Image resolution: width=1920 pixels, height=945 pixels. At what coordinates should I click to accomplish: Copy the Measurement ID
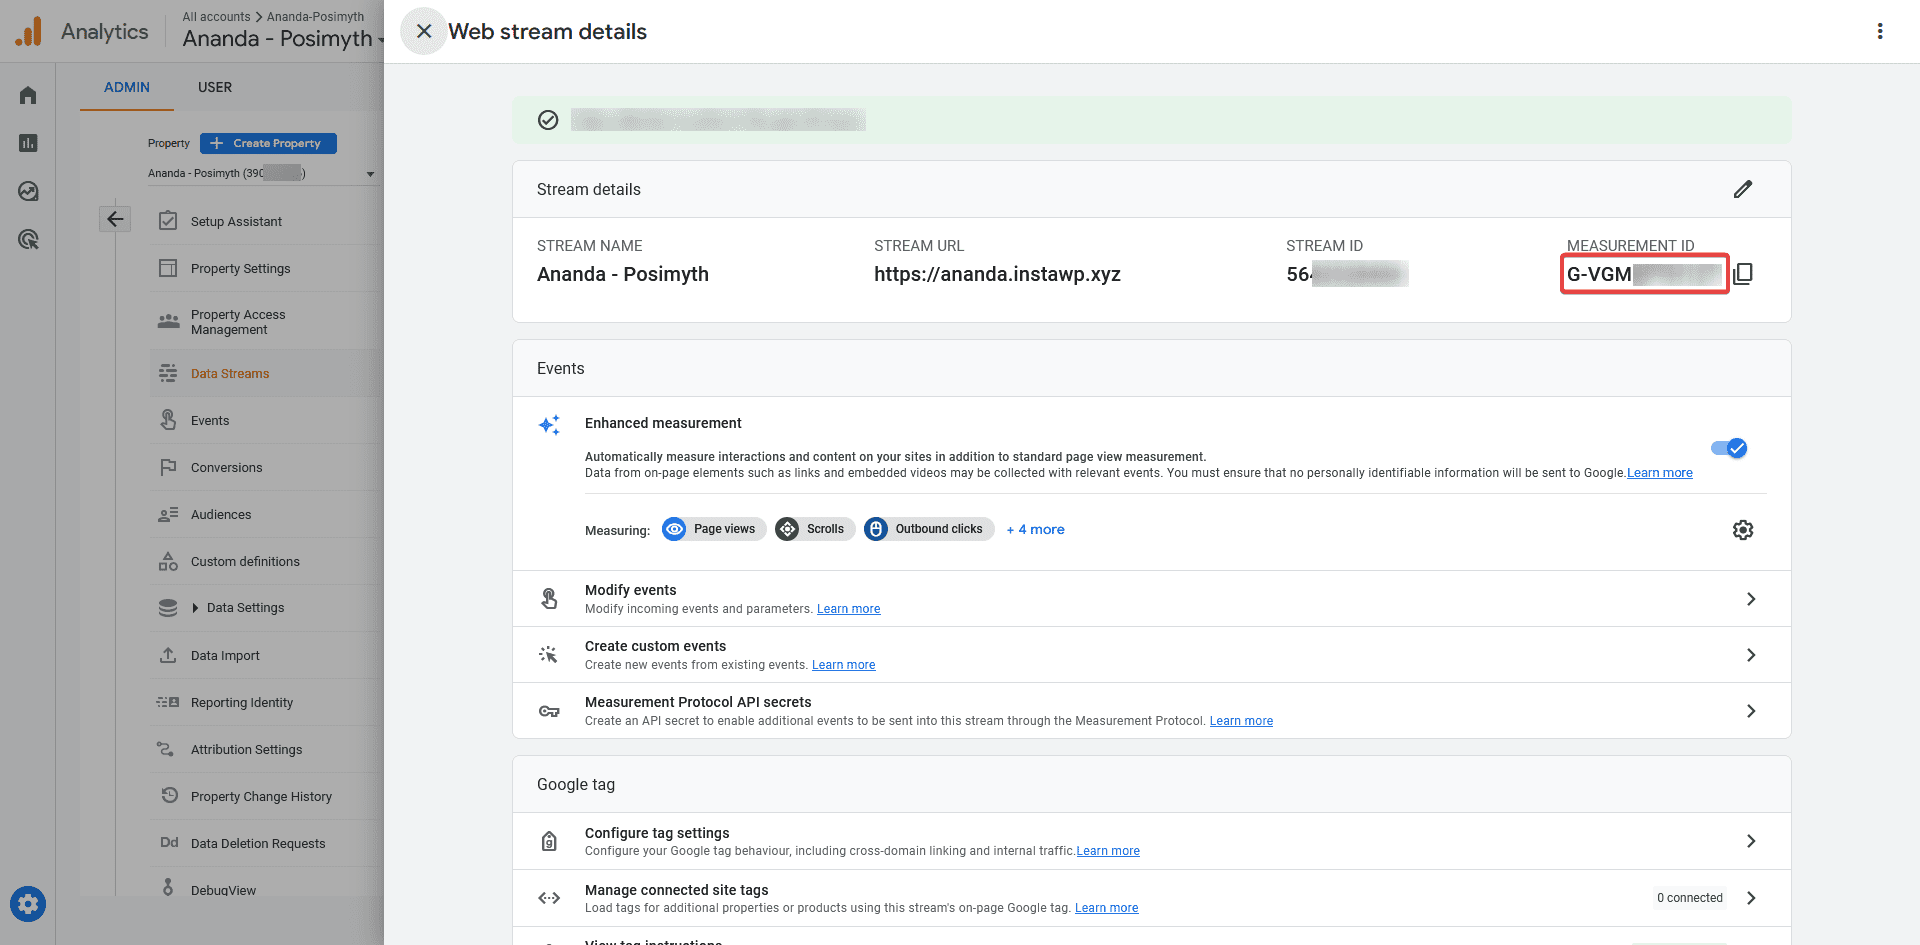(1744, 272)
